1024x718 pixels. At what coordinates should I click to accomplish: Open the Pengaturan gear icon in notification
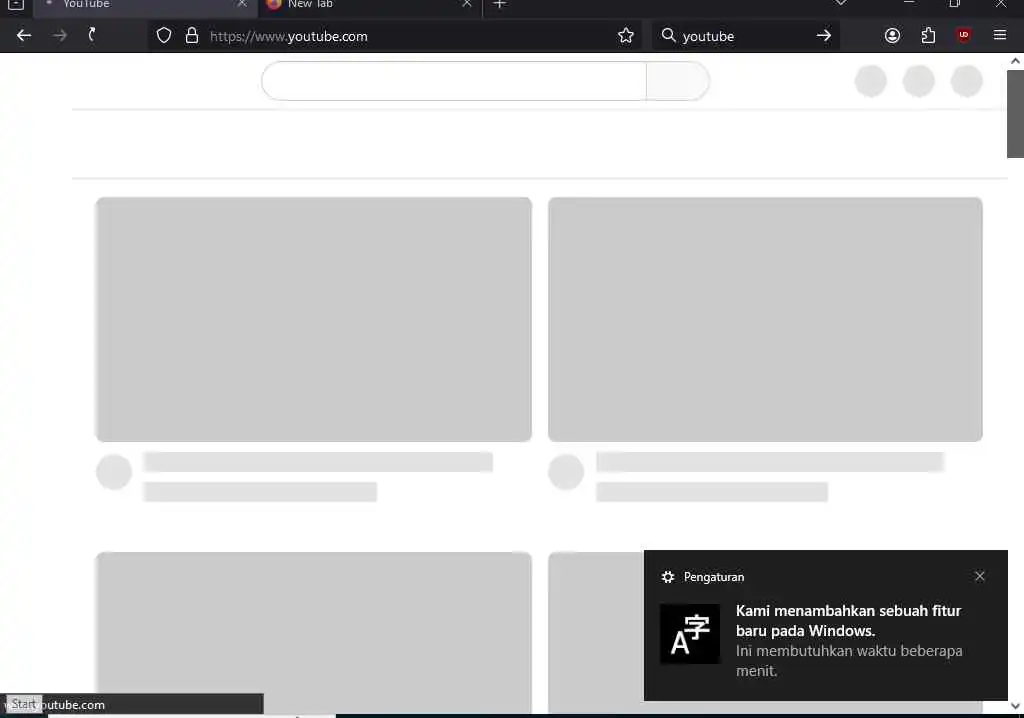667,577
